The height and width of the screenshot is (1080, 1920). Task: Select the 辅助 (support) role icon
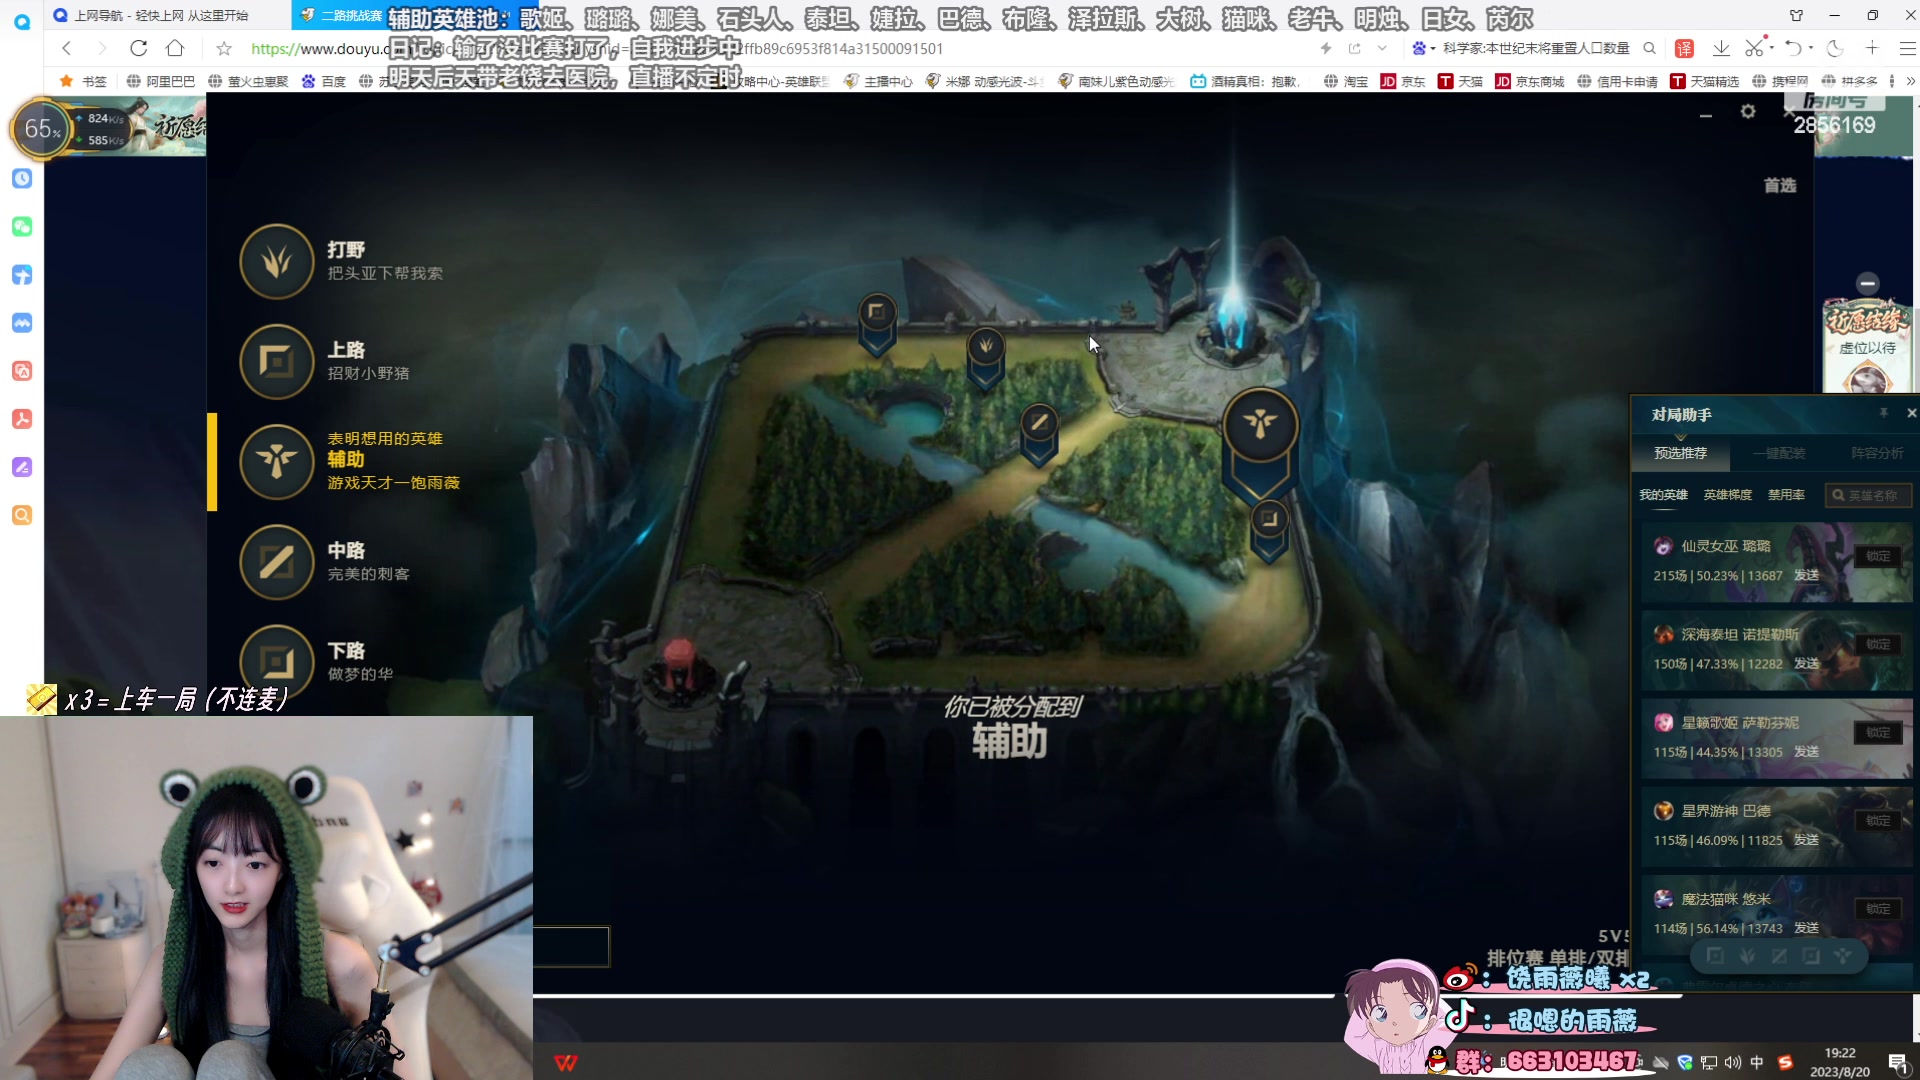pos(277,461)
